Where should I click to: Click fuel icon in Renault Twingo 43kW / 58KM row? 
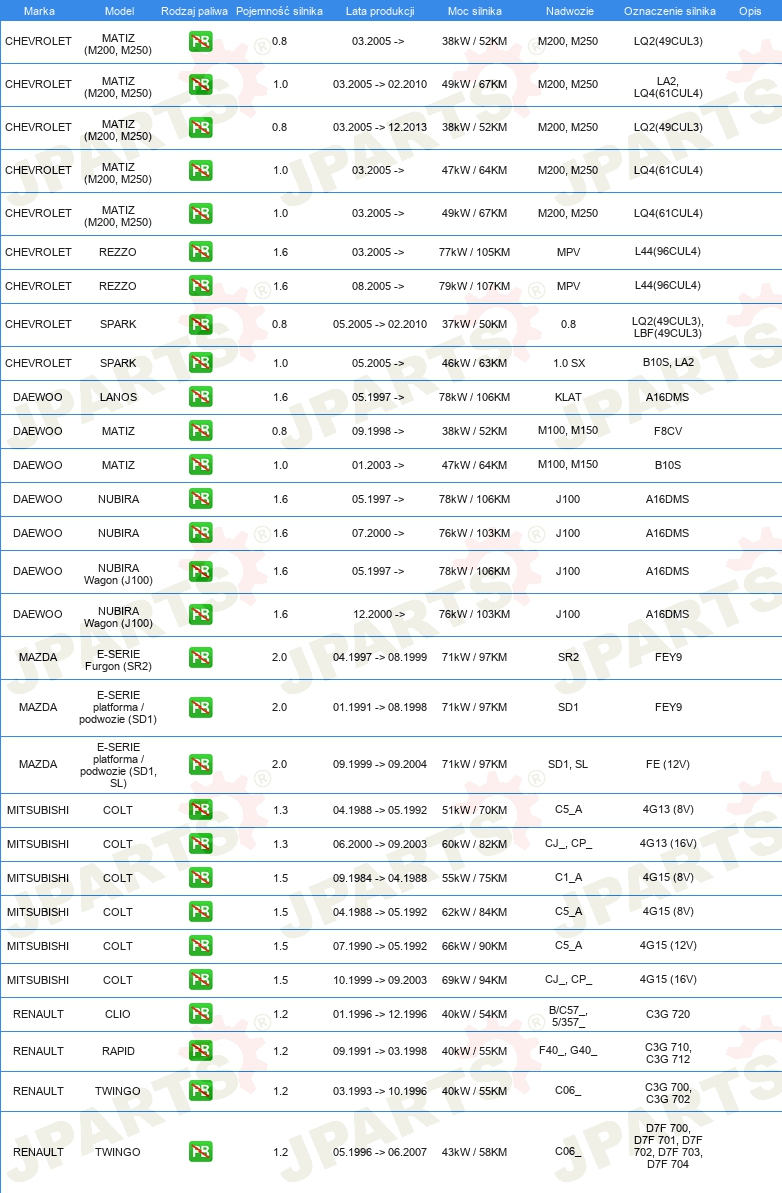(201, 1152)
